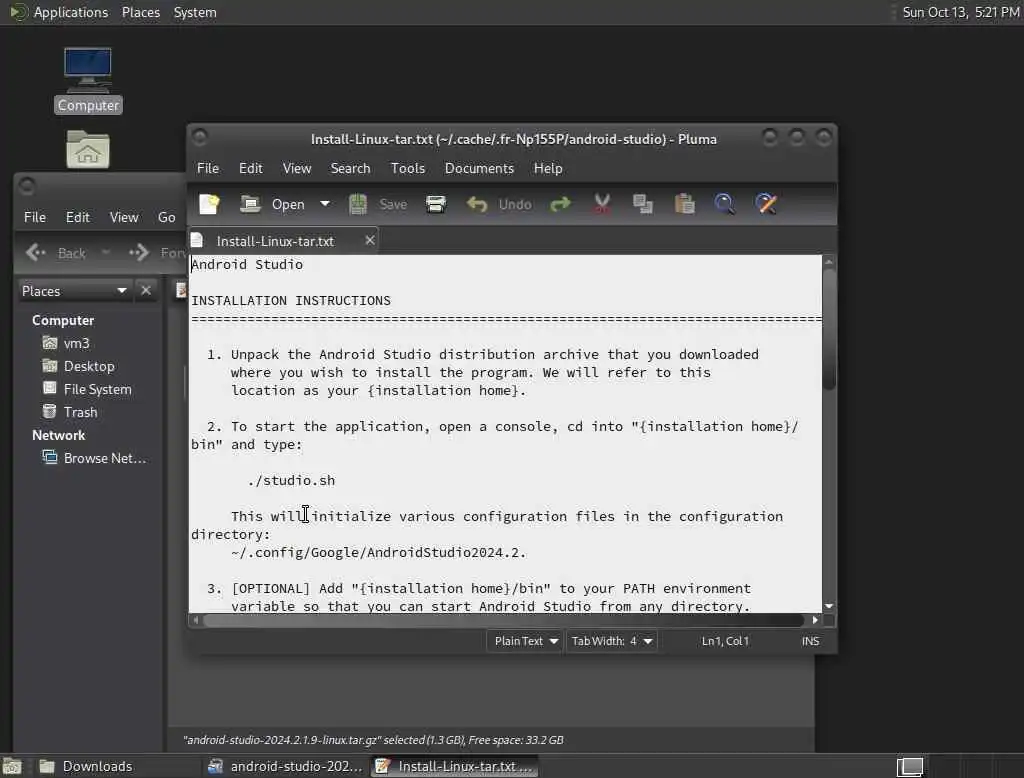Image resolution: width=1024 pixels, height=778 pixels.
Task: Cut selection with scissors icon
Action: pyautogui.click(x=601, y=204)
